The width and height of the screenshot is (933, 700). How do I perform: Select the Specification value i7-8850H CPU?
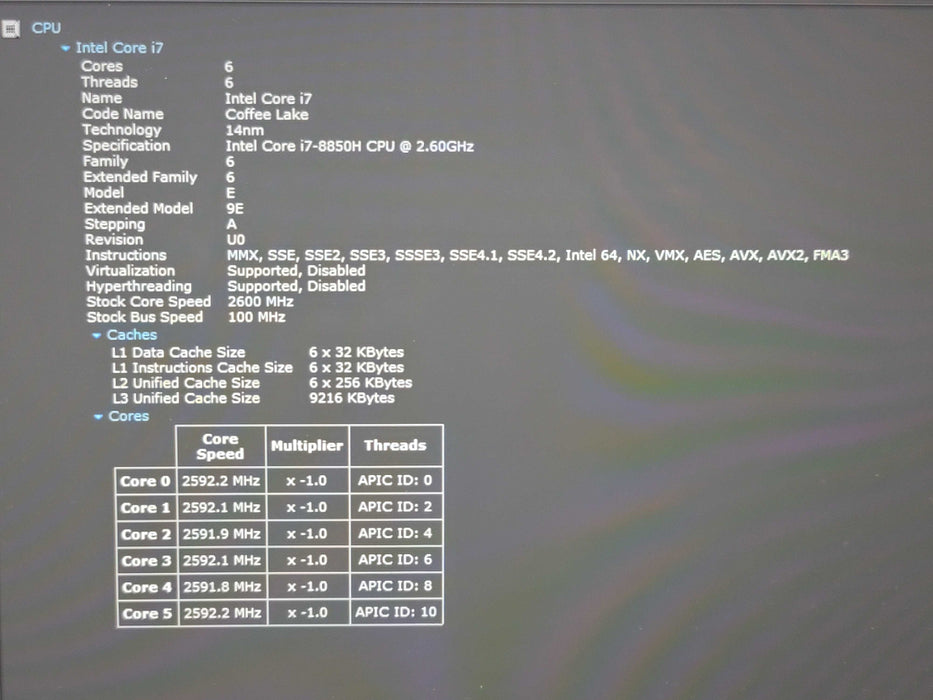350,146
